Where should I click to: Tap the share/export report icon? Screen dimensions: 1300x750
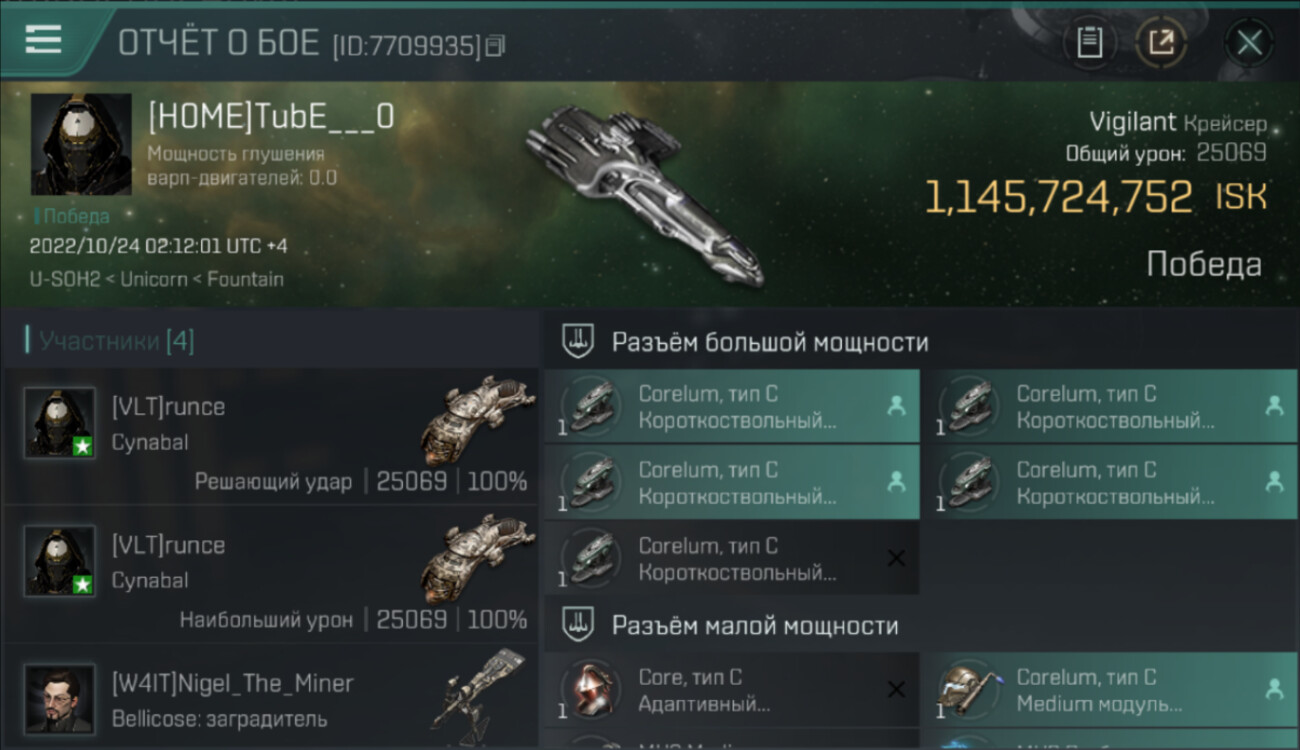(1161, 42)
